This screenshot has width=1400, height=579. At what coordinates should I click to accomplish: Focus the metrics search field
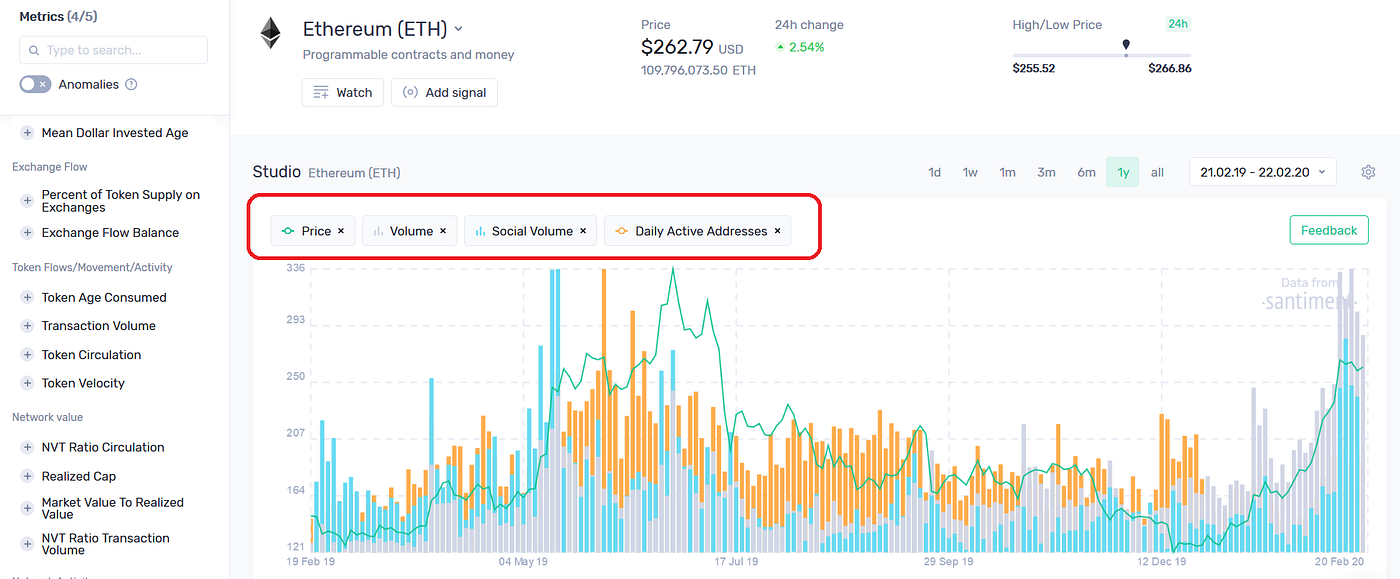[x=114, y=50]
